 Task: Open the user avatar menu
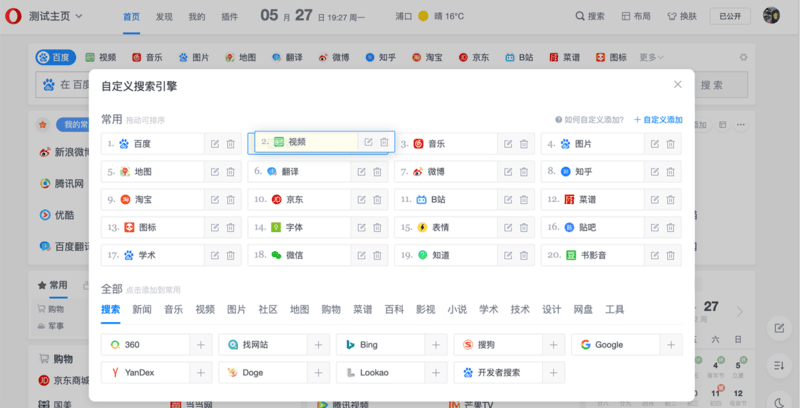(x=771, y=15)
